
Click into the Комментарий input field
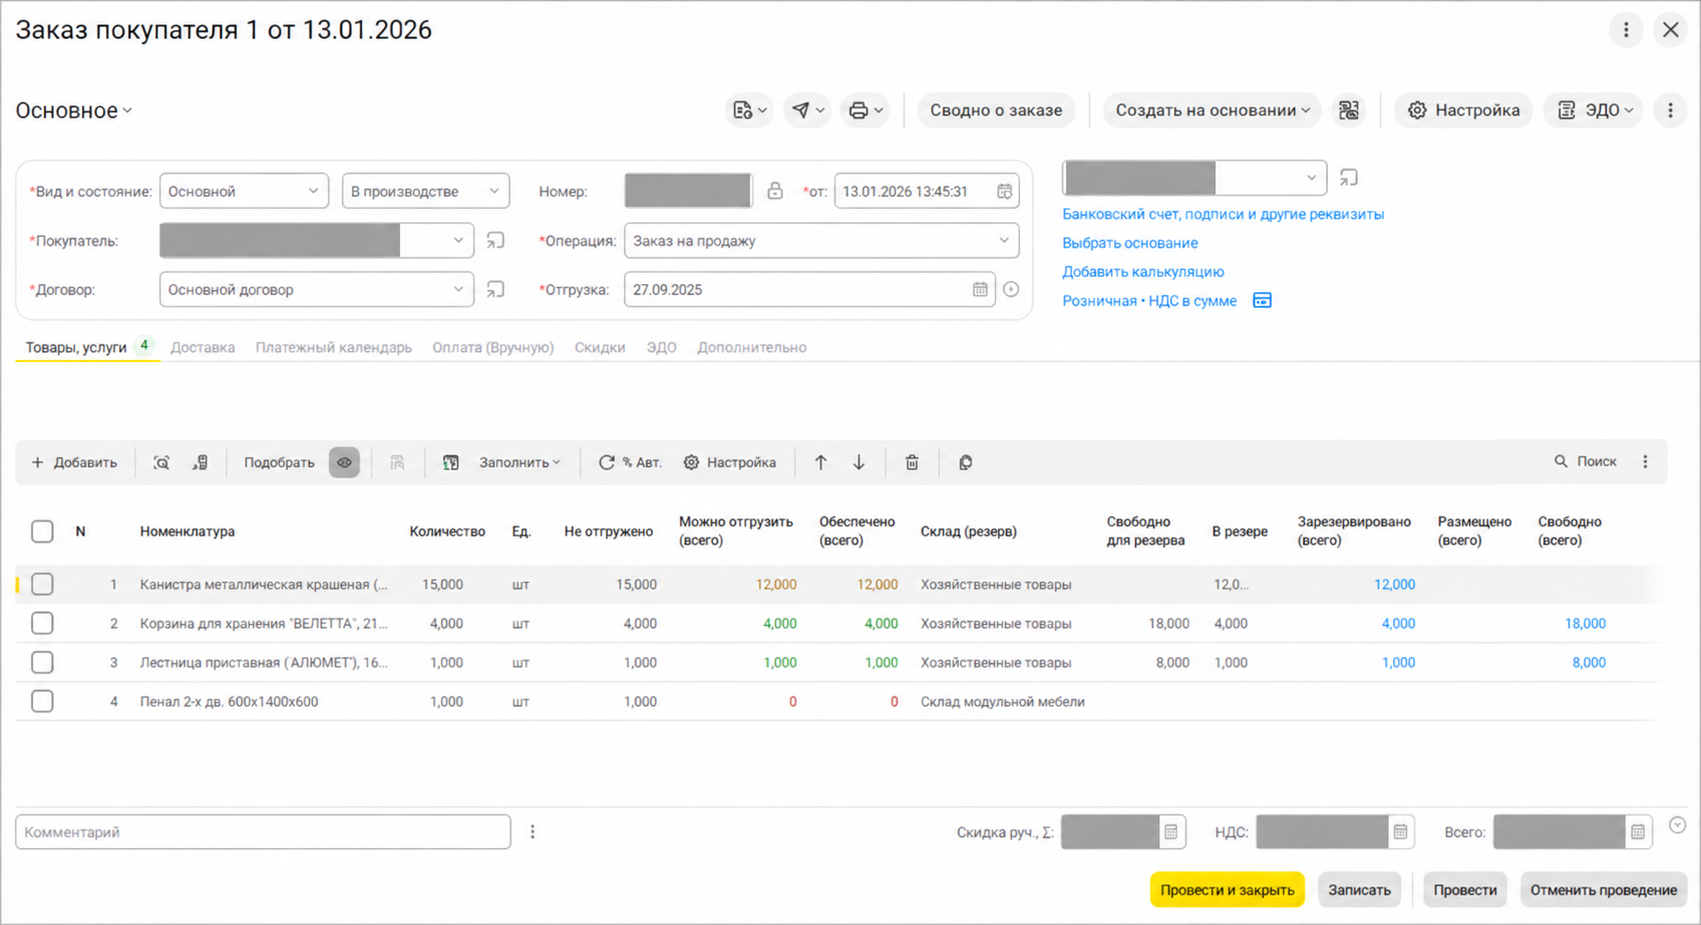263,832
